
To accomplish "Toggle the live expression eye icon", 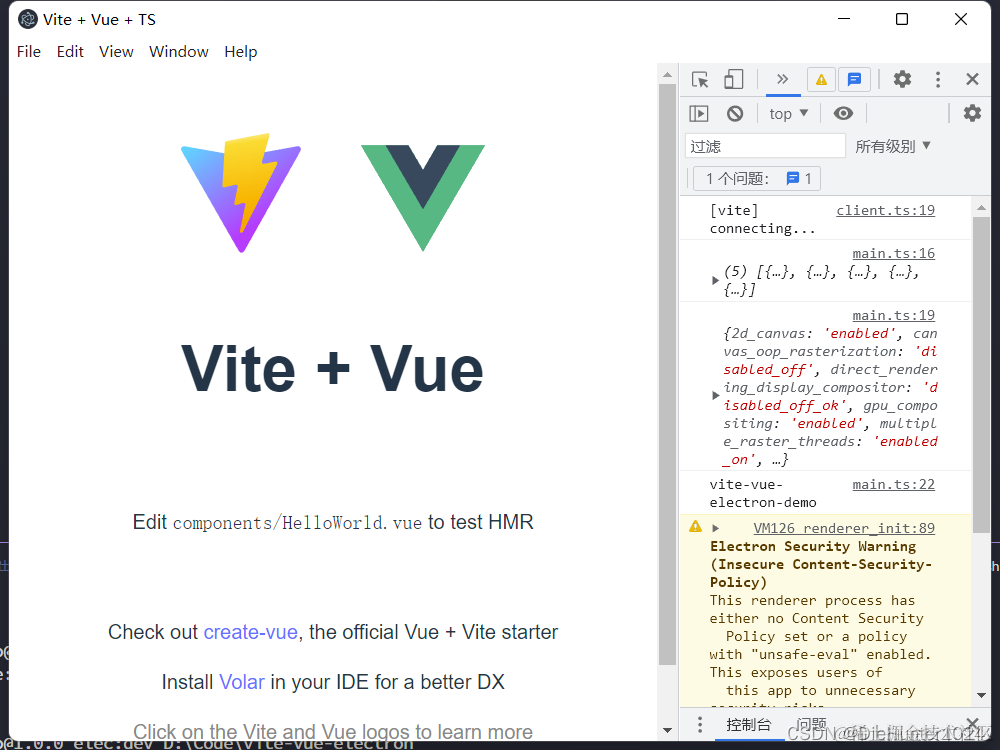I will (x=843, y=114).
